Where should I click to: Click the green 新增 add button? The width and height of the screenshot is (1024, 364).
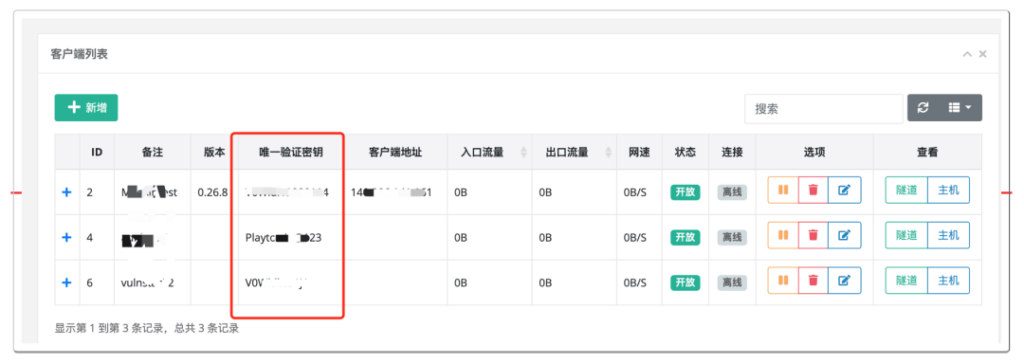86,108
